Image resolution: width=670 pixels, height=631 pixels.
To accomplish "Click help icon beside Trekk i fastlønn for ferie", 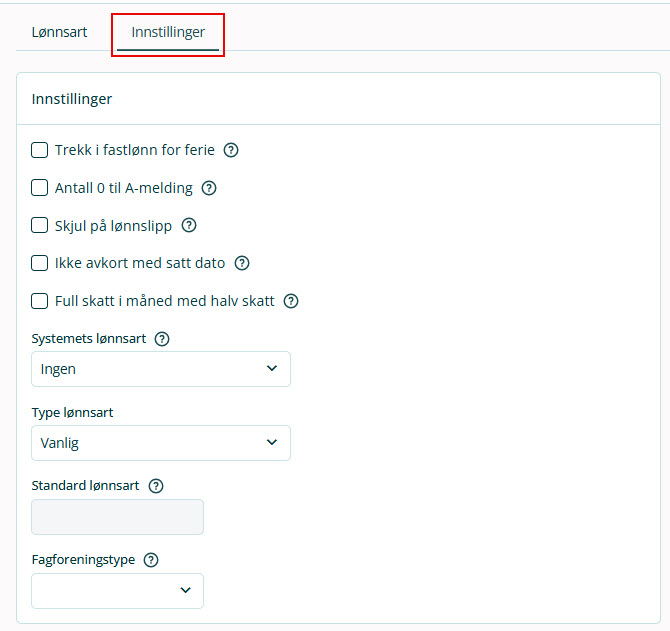I will tap(231, 151).
